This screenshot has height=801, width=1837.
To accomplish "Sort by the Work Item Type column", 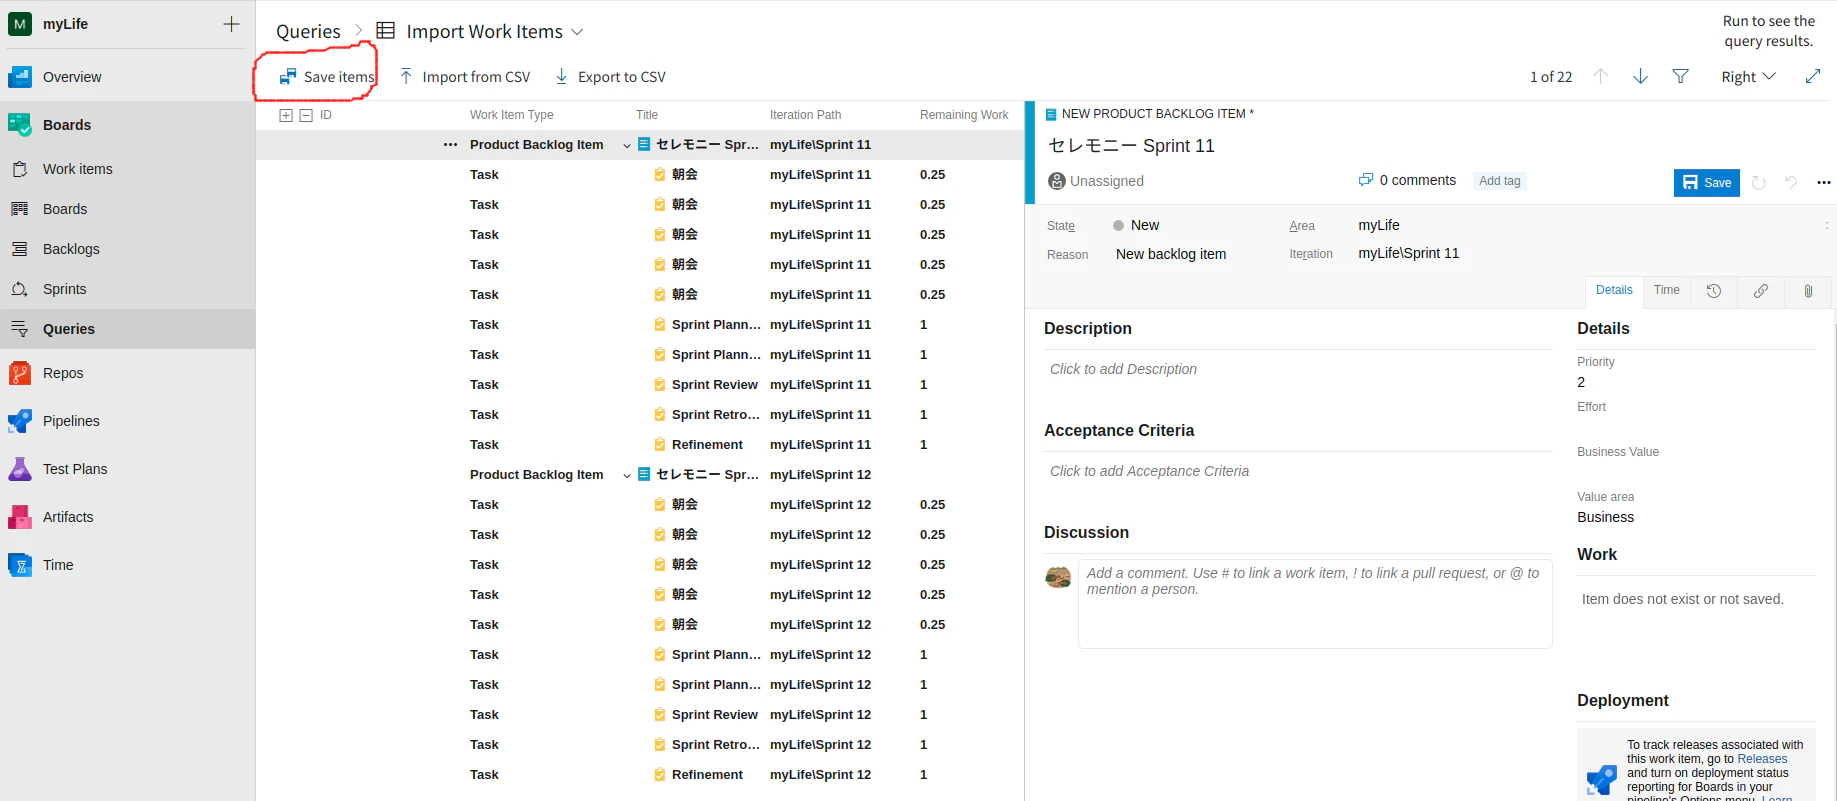I will tap(512, 115).
